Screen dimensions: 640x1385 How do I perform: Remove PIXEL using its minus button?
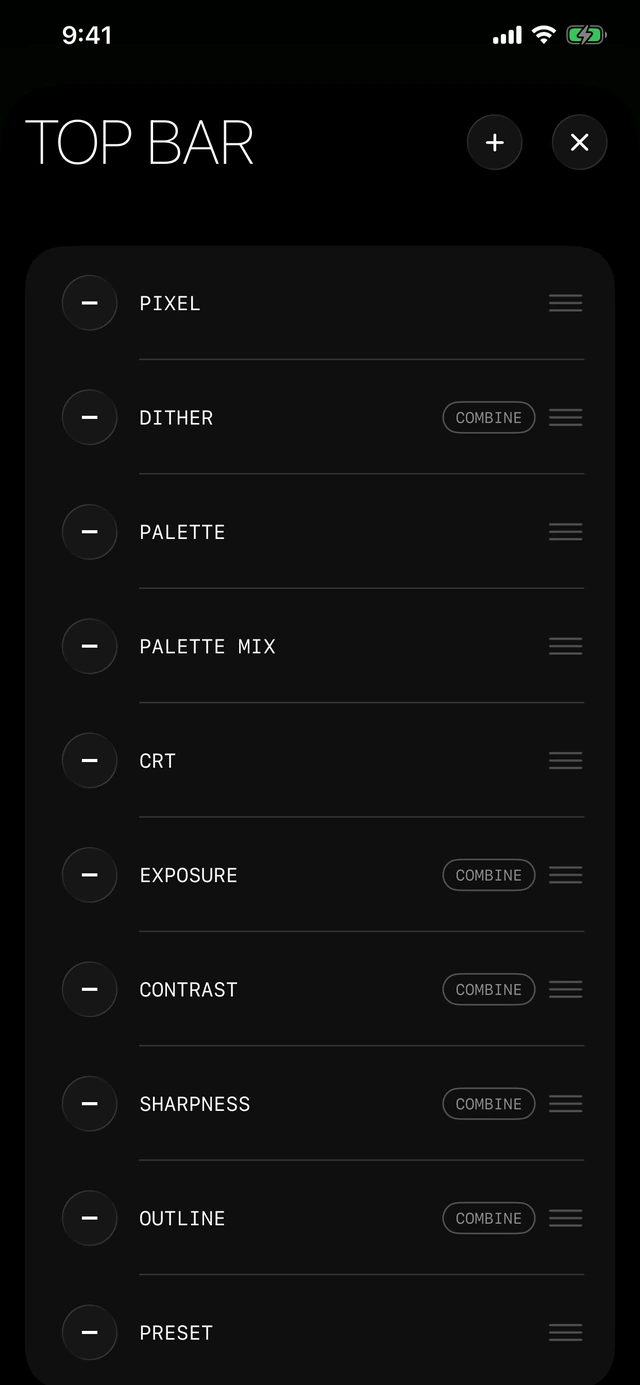point(90,303)
